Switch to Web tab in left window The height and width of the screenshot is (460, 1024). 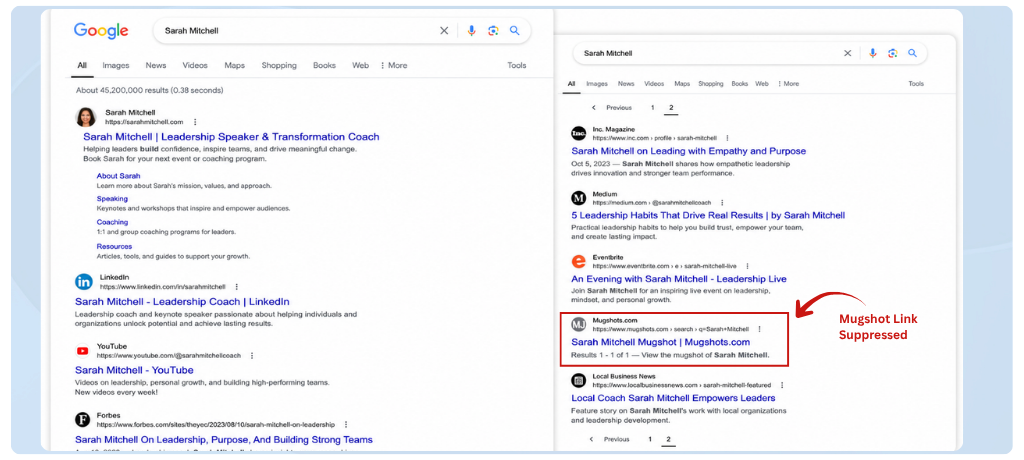[360, 65]
